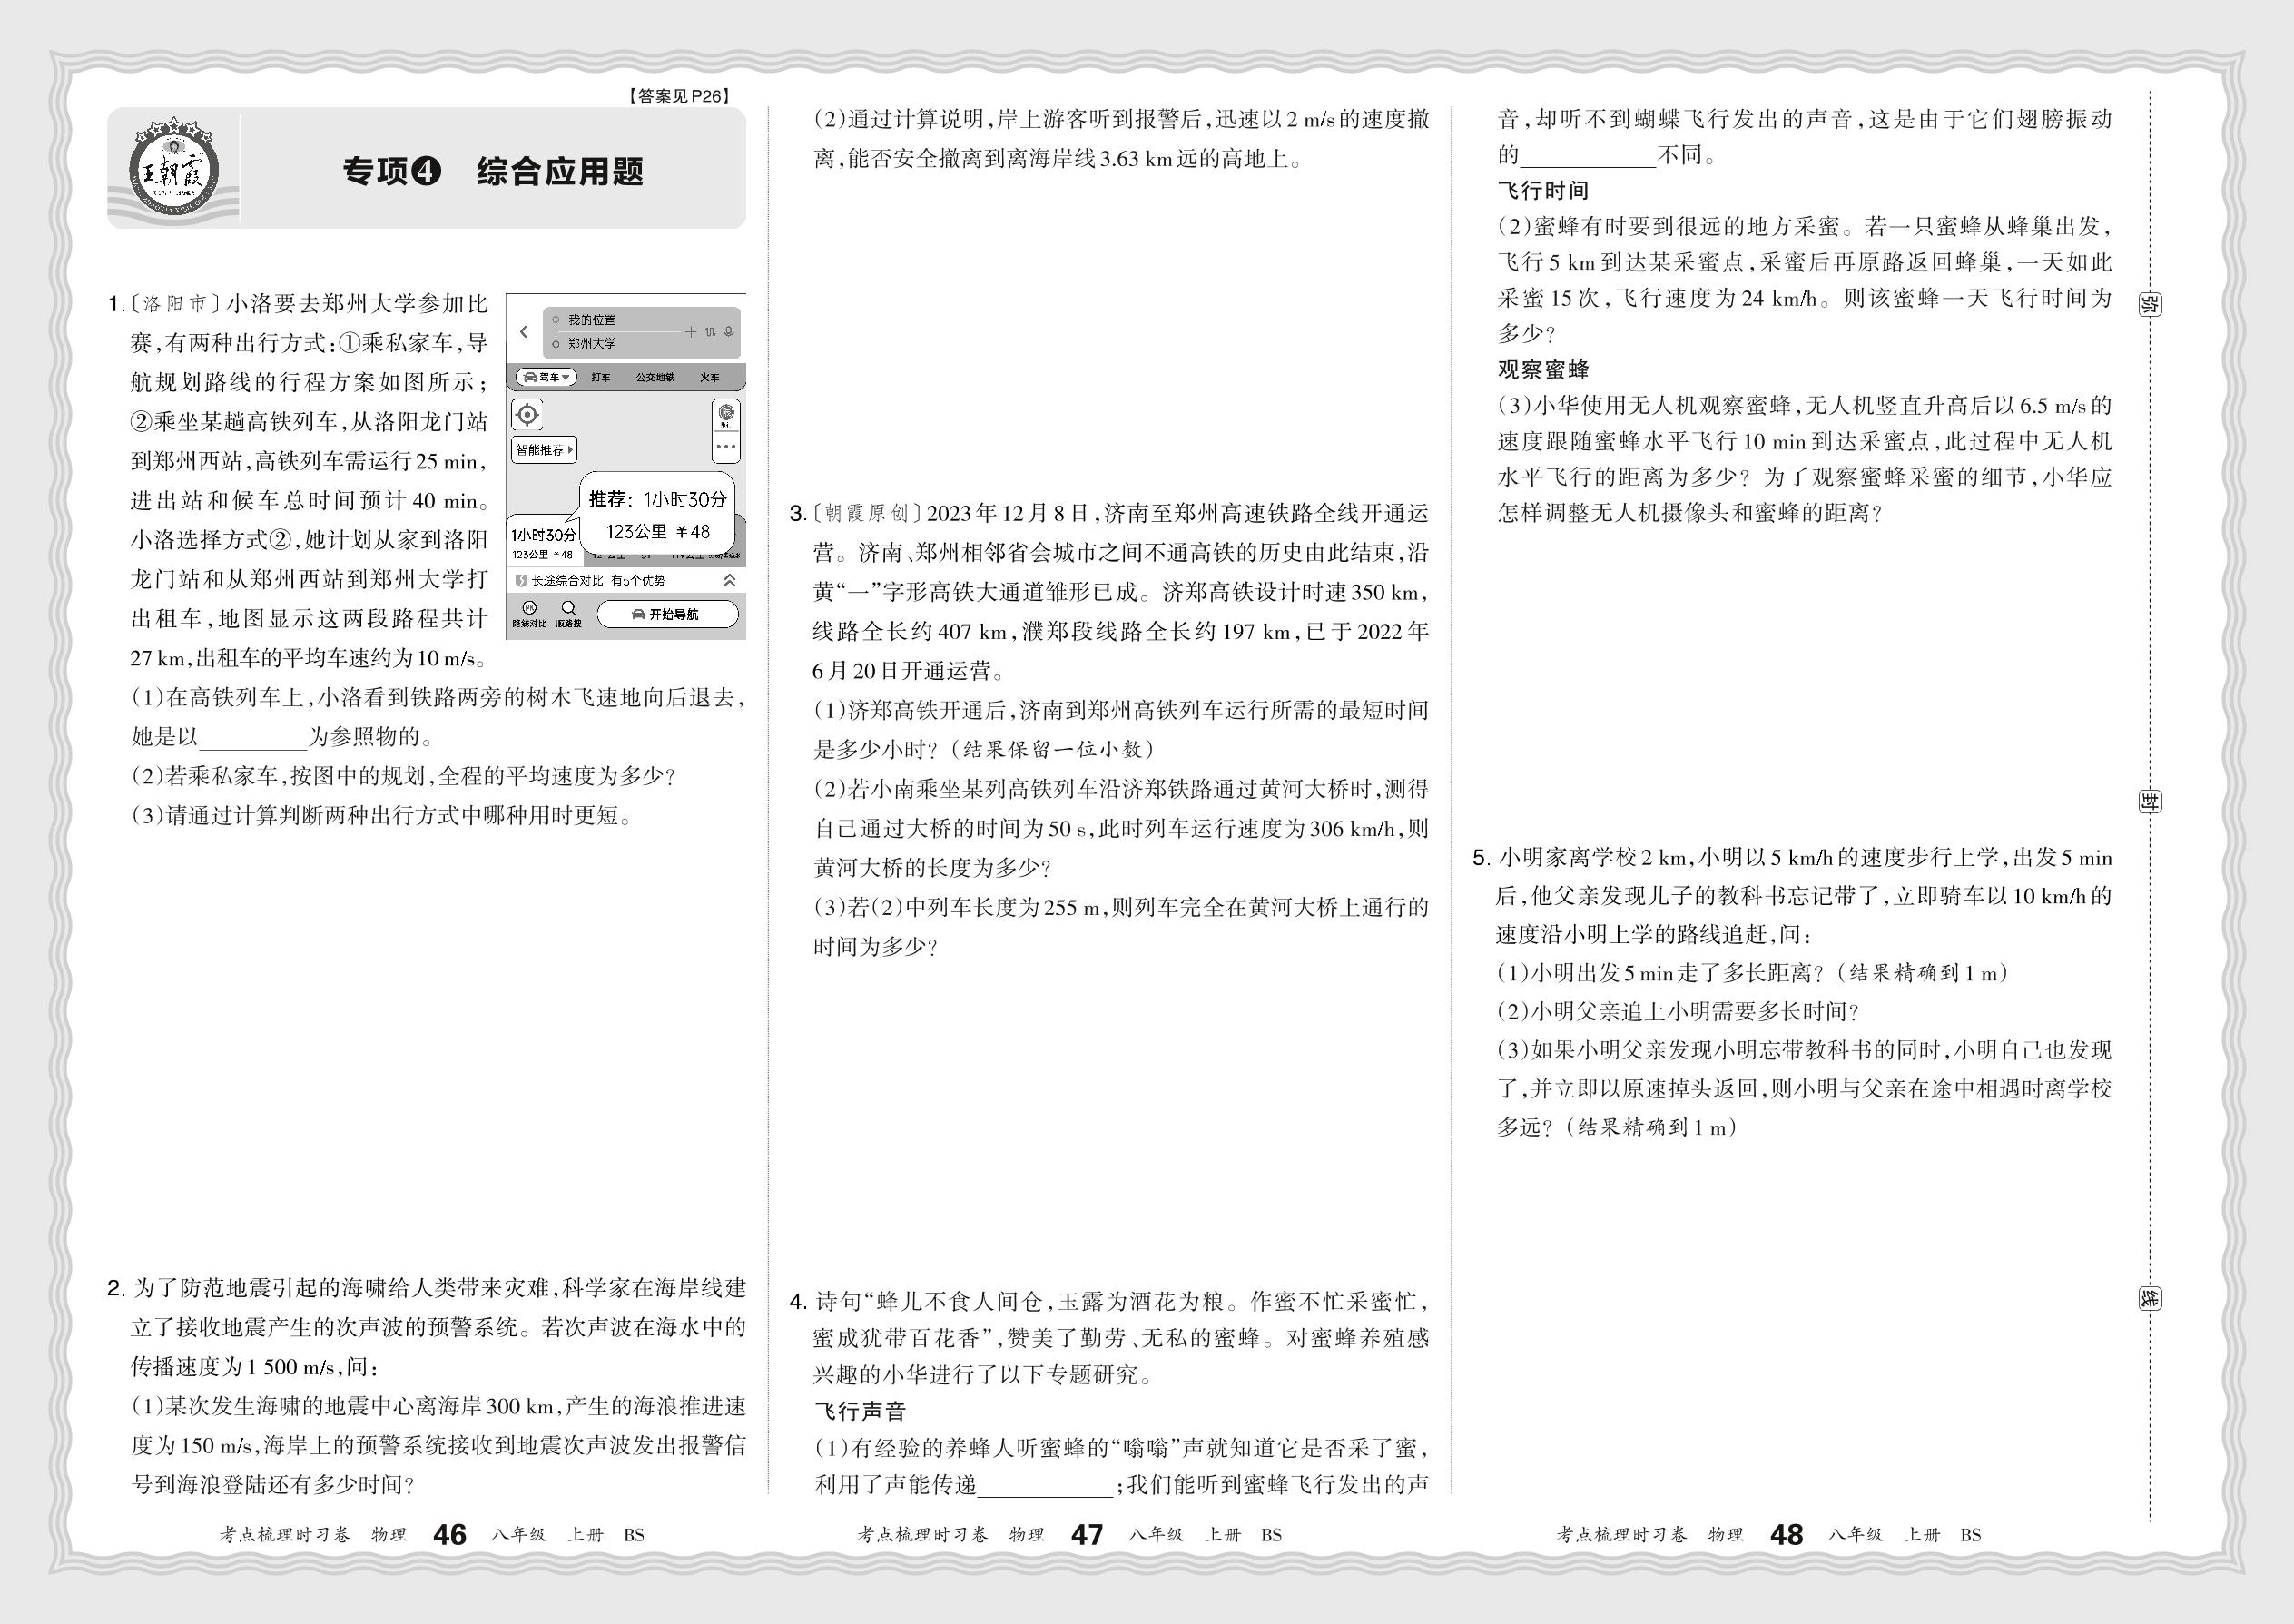Click the microphone voice input icon
The height and width of the screenshot is (1624, 2294).
[729, 332]
